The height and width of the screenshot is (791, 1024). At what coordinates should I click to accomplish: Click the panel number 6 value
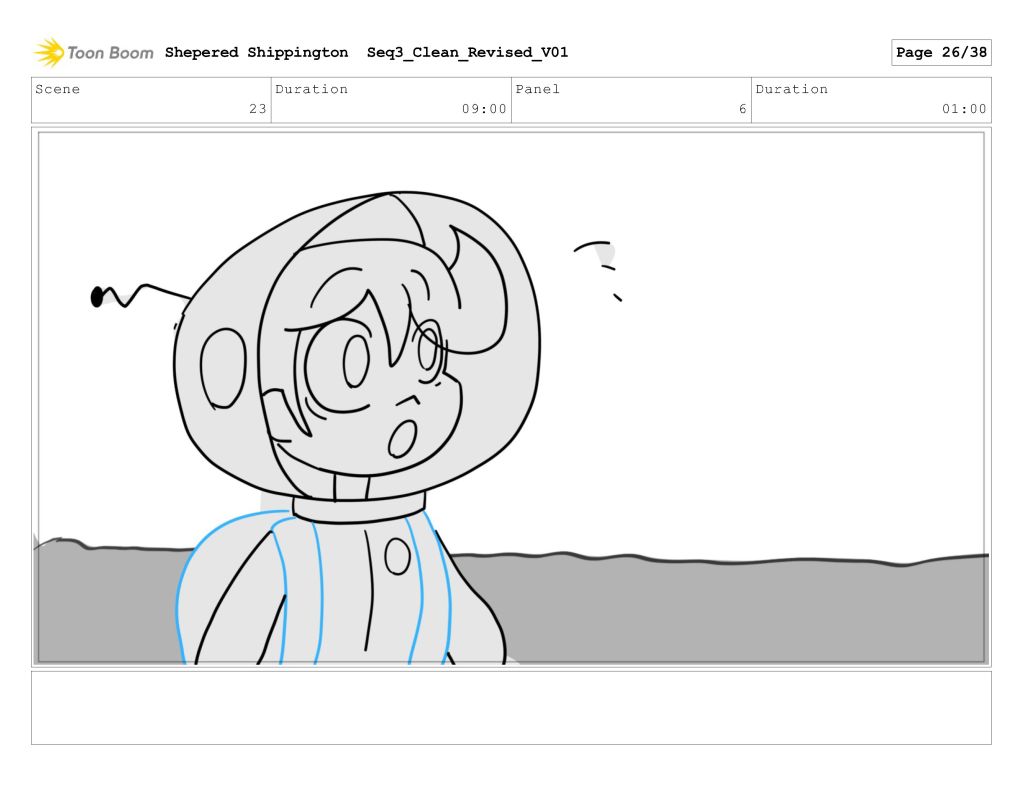pos(742,109)
